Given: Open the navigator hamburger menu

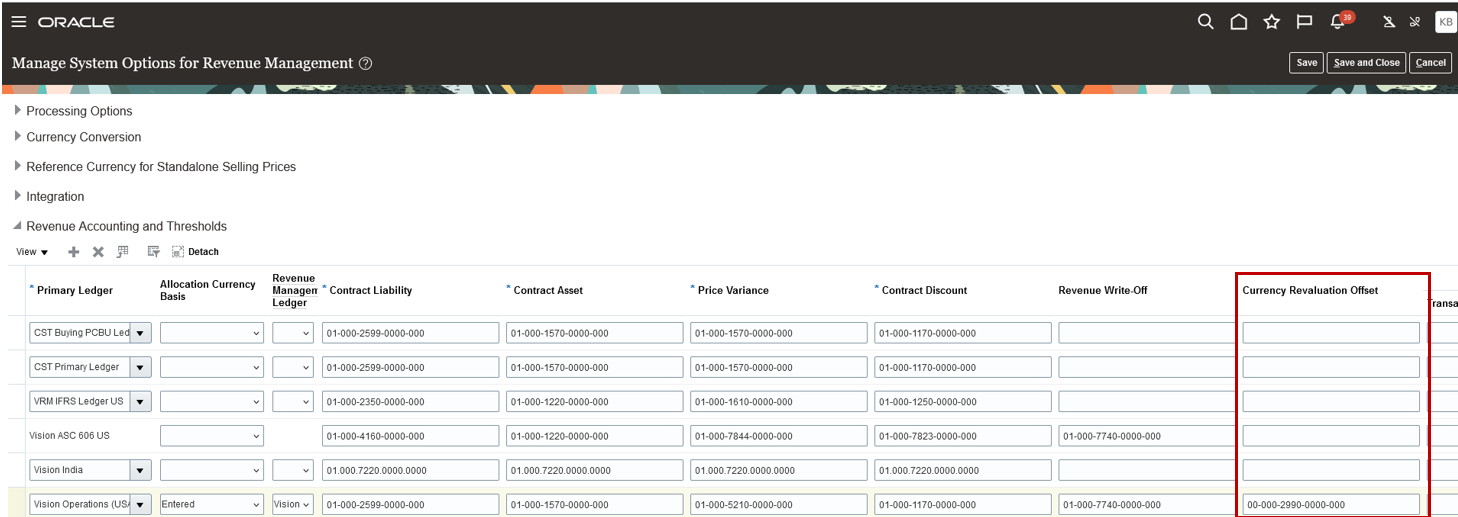Looking at the screenshot, I should pos(18,22).
